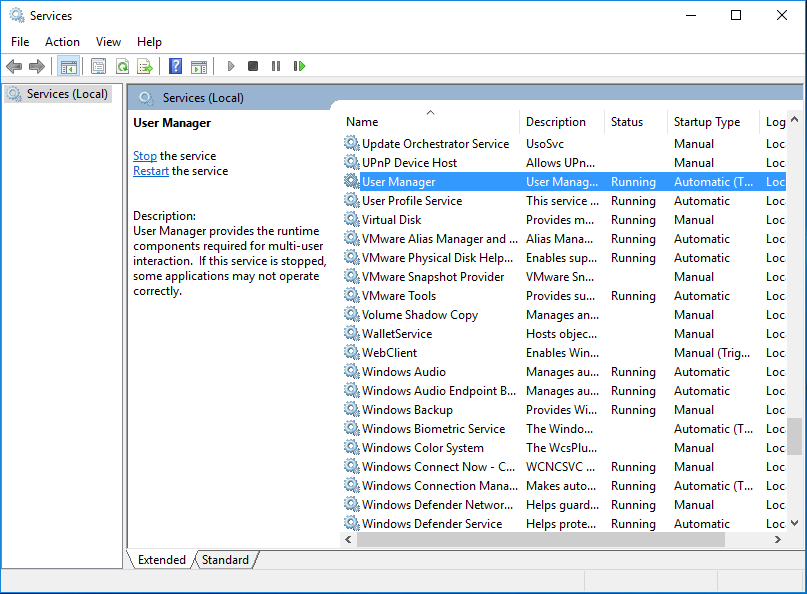
Task: Go forward with the toolbar forward arrow
Action: pyautogui.click(x=37, y=66)
